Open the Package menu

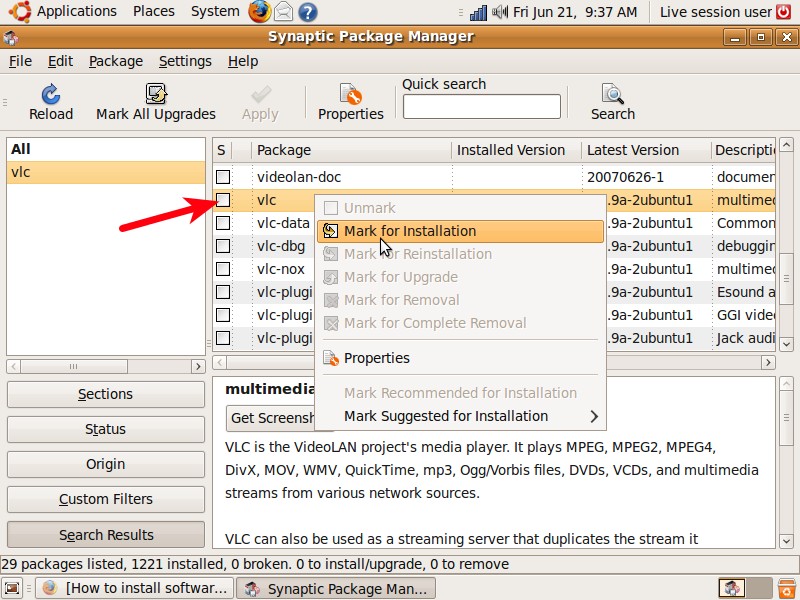click(x=116, y=61)
